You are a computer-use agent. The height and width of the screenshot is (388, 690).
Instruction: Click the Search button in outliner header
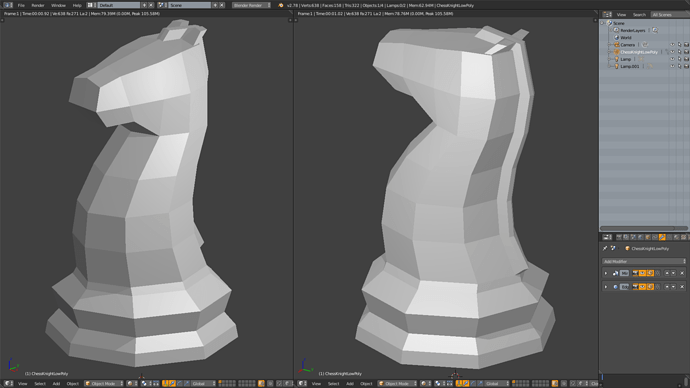(x=639, y=15)
